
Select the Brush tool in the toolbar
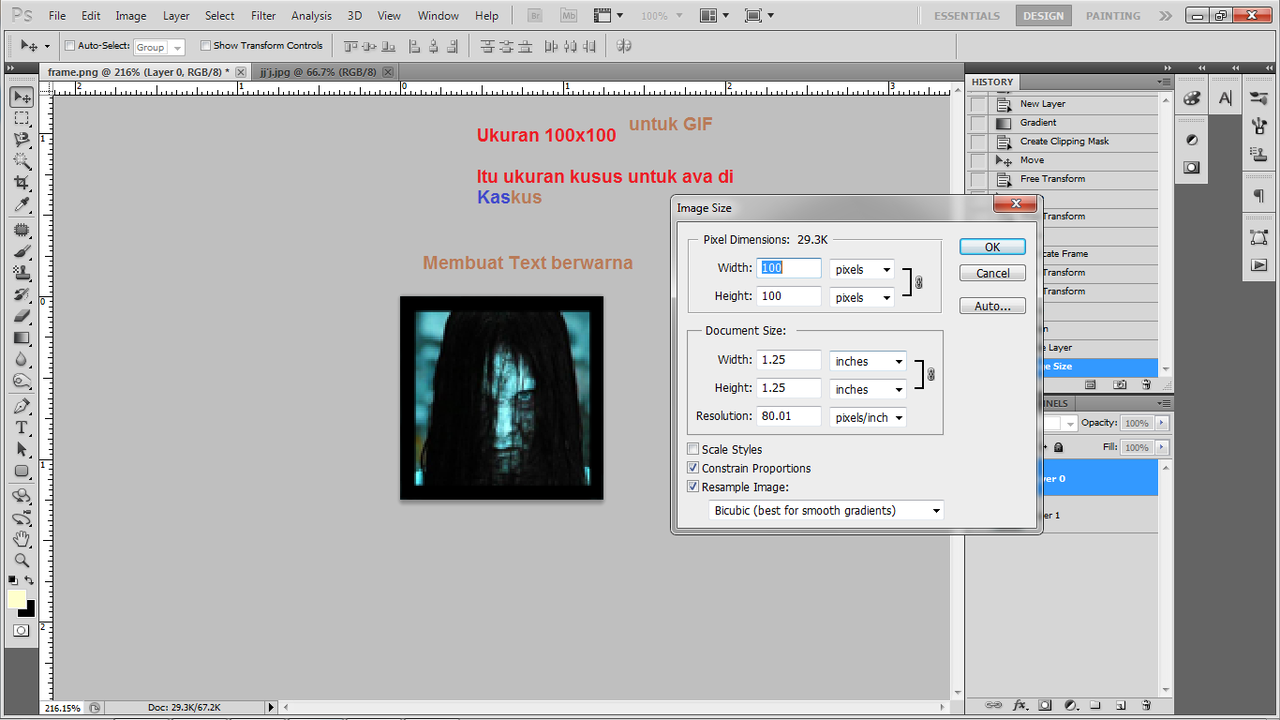21,252
